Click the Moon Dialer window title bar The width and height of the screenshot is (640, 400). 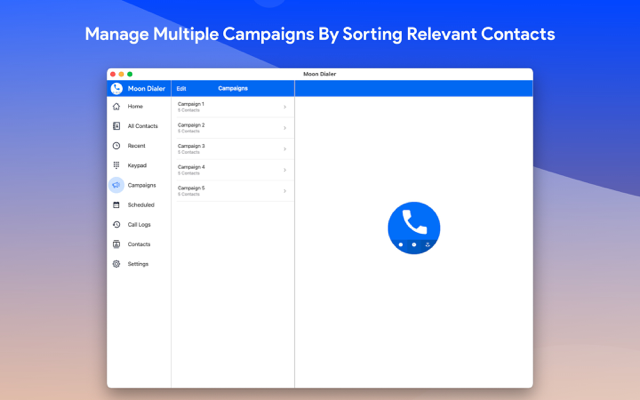(320, 74)
